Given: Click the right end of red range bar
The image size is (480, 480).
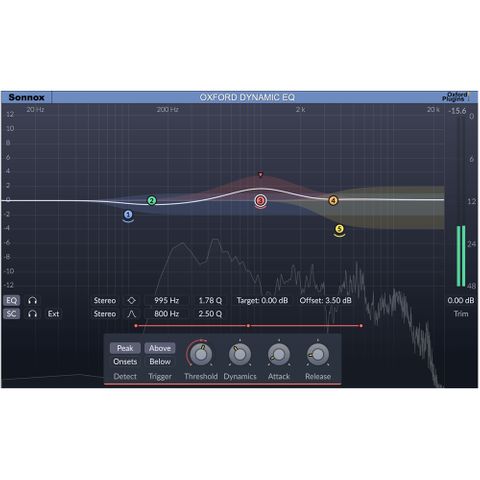Looking at the screenshot, I should (361, 326).
